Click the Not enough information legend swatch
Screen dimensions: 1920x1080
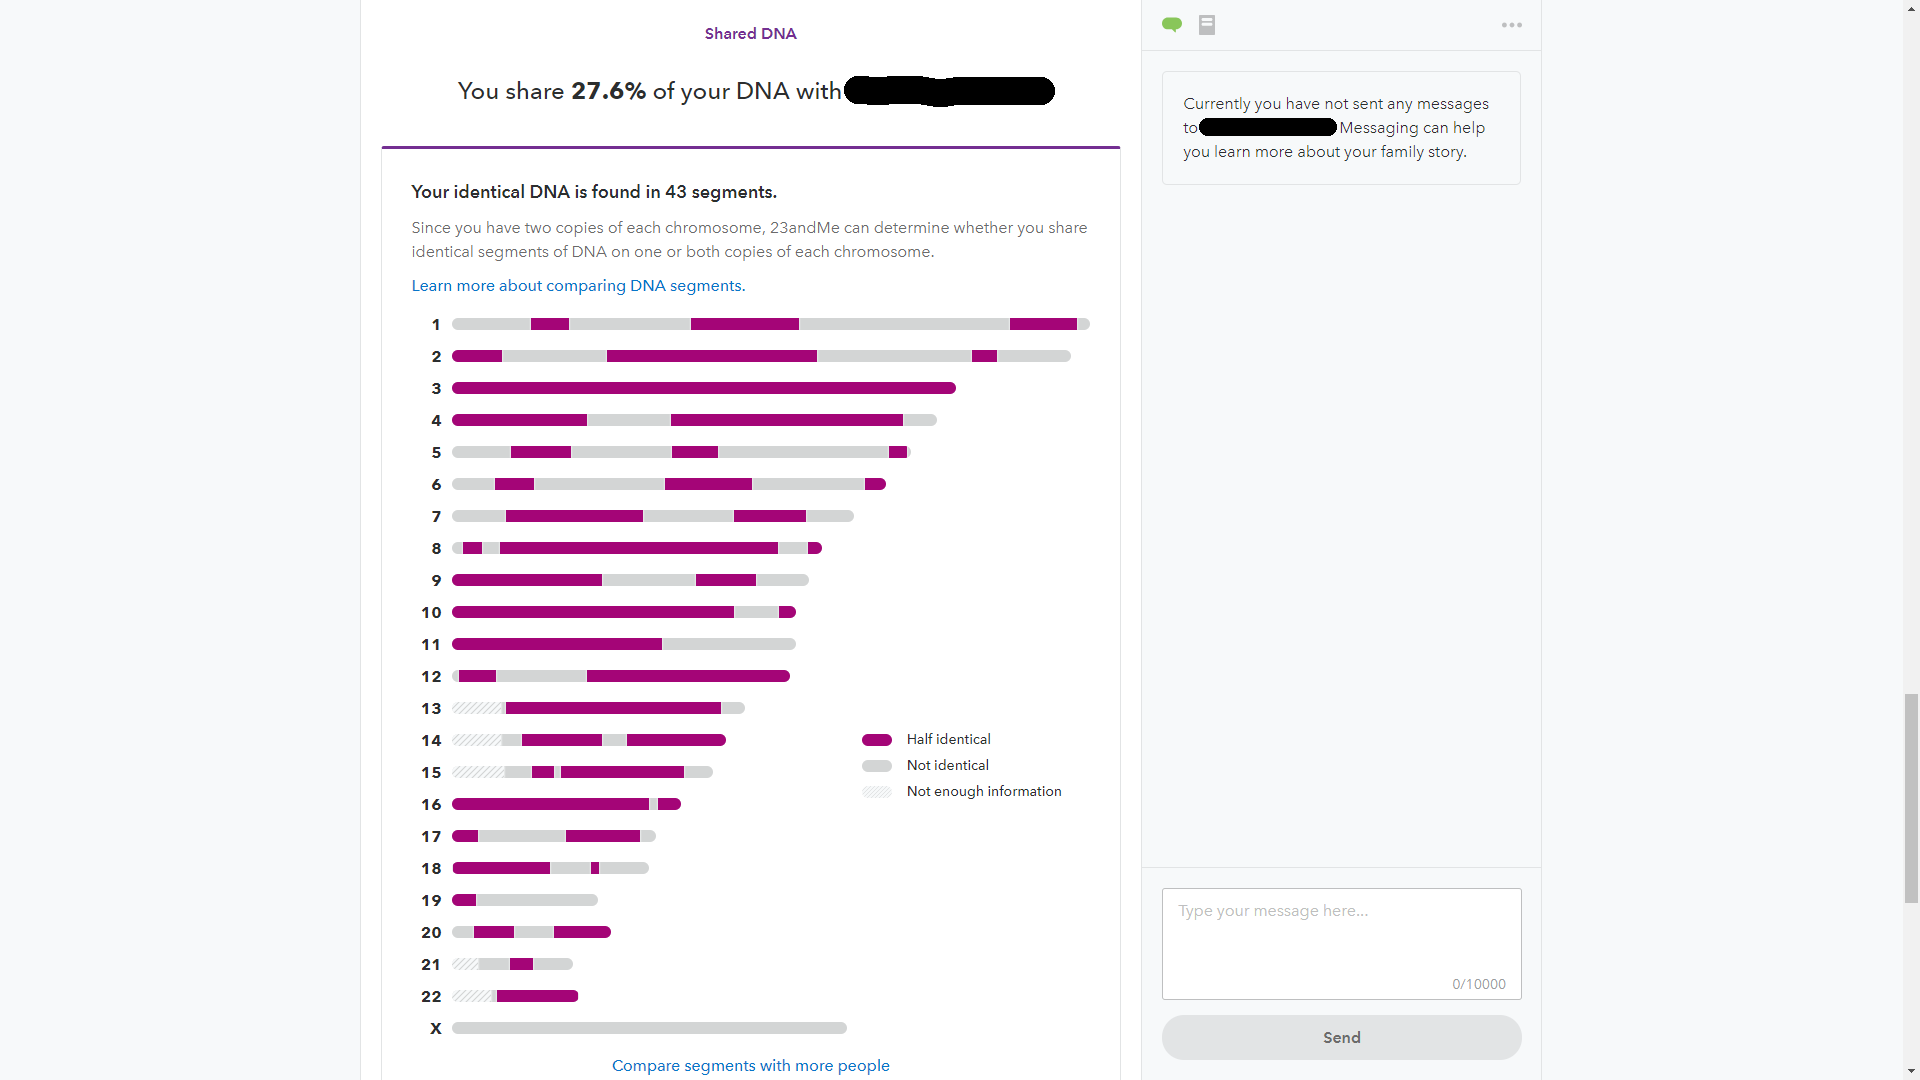pos(877,792)
